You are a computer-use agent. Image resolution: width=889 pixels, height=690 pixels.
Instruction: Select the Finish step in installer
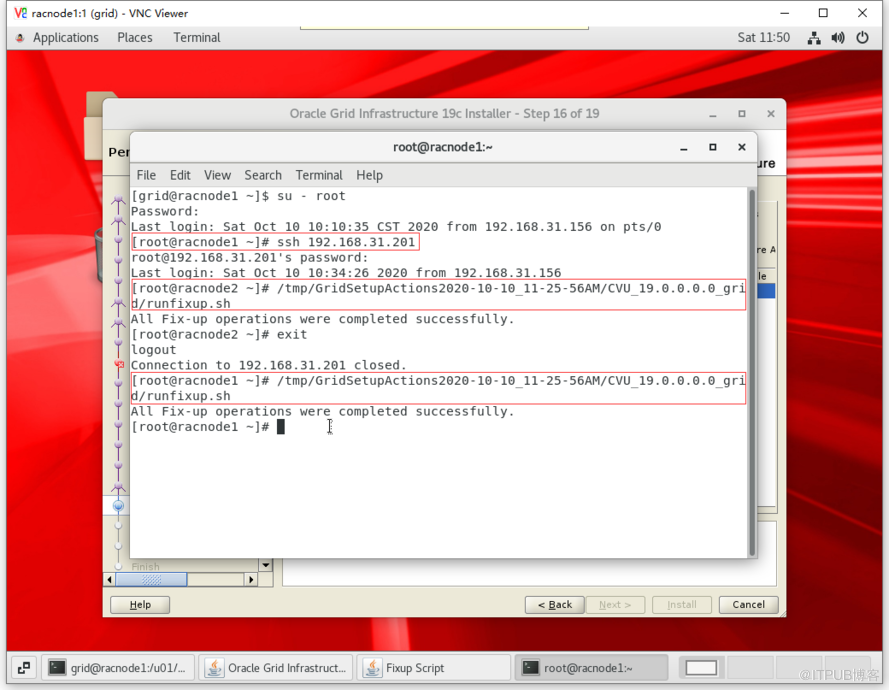point(145,566)
